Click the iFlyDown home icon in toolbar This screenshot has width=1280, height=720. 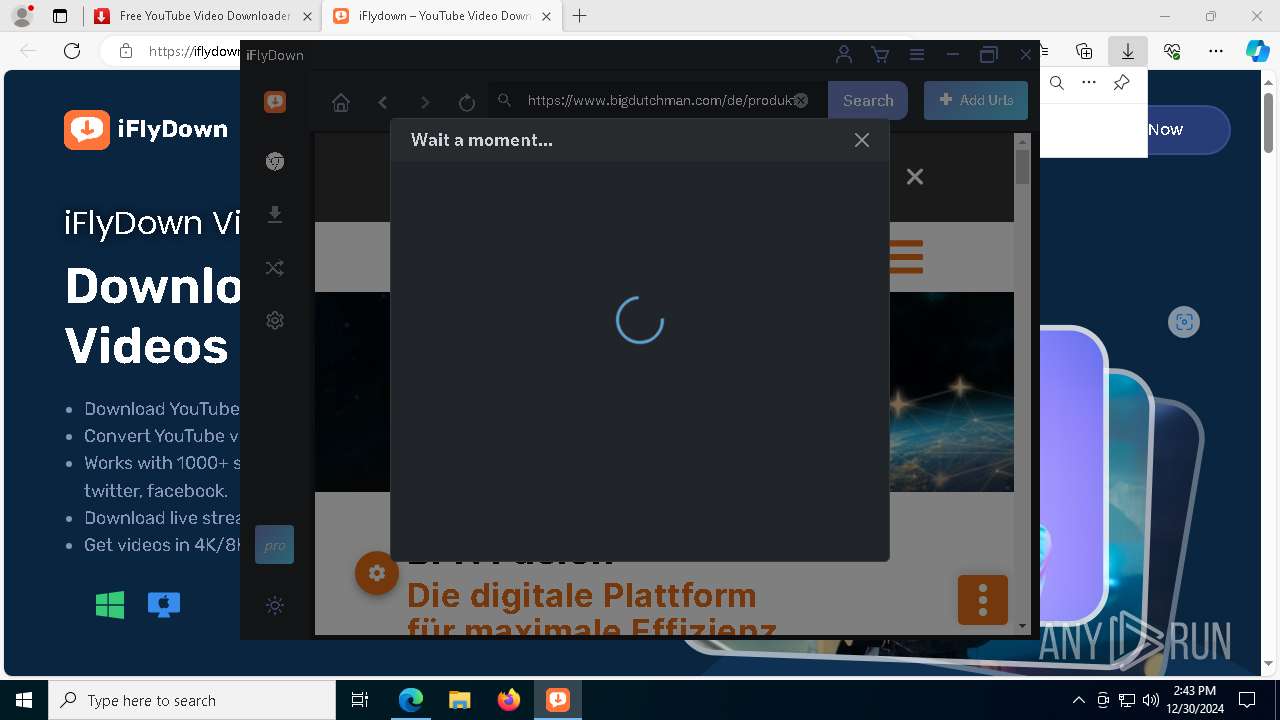point(341,102)
